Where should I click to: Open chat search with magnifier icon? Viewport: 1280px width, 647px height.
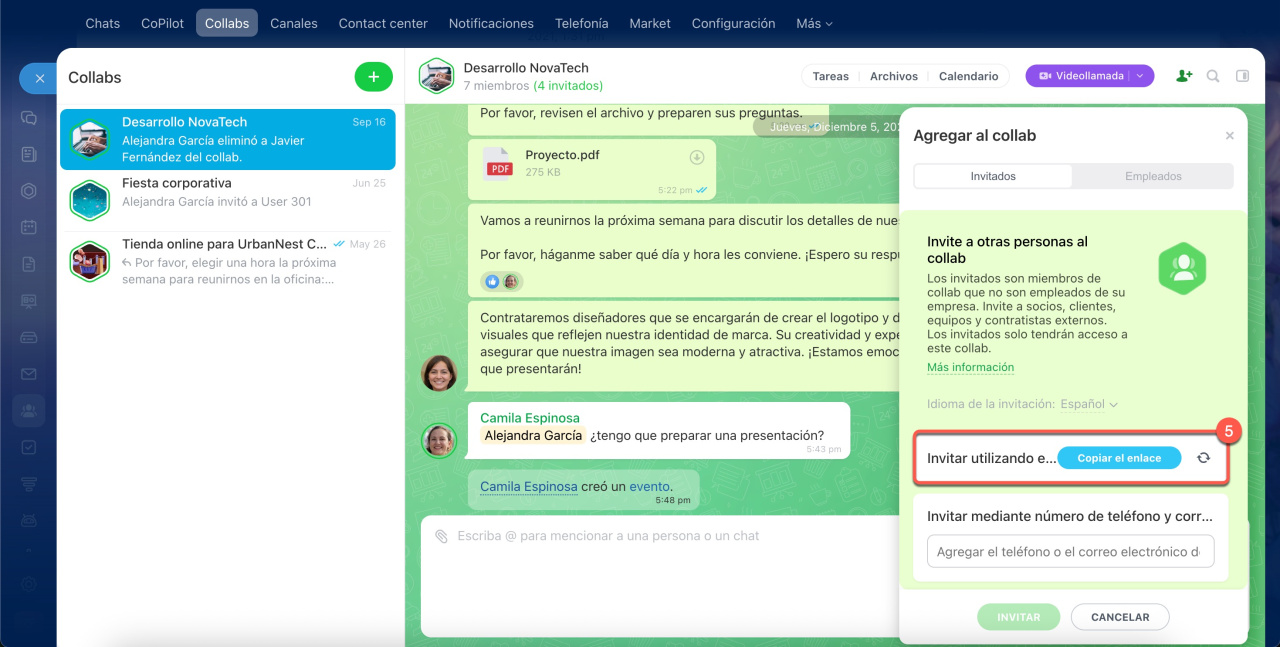[1213, 76]
